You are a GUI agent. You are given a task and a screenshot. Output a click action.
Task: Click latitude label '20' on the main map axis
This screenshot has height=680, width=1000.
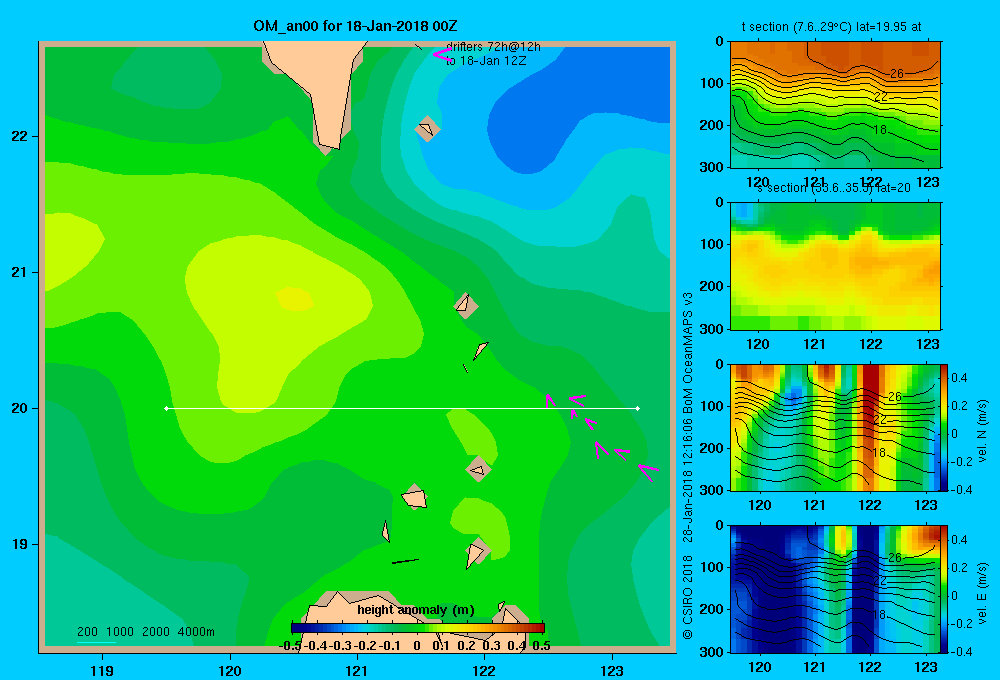click(20, 408)
